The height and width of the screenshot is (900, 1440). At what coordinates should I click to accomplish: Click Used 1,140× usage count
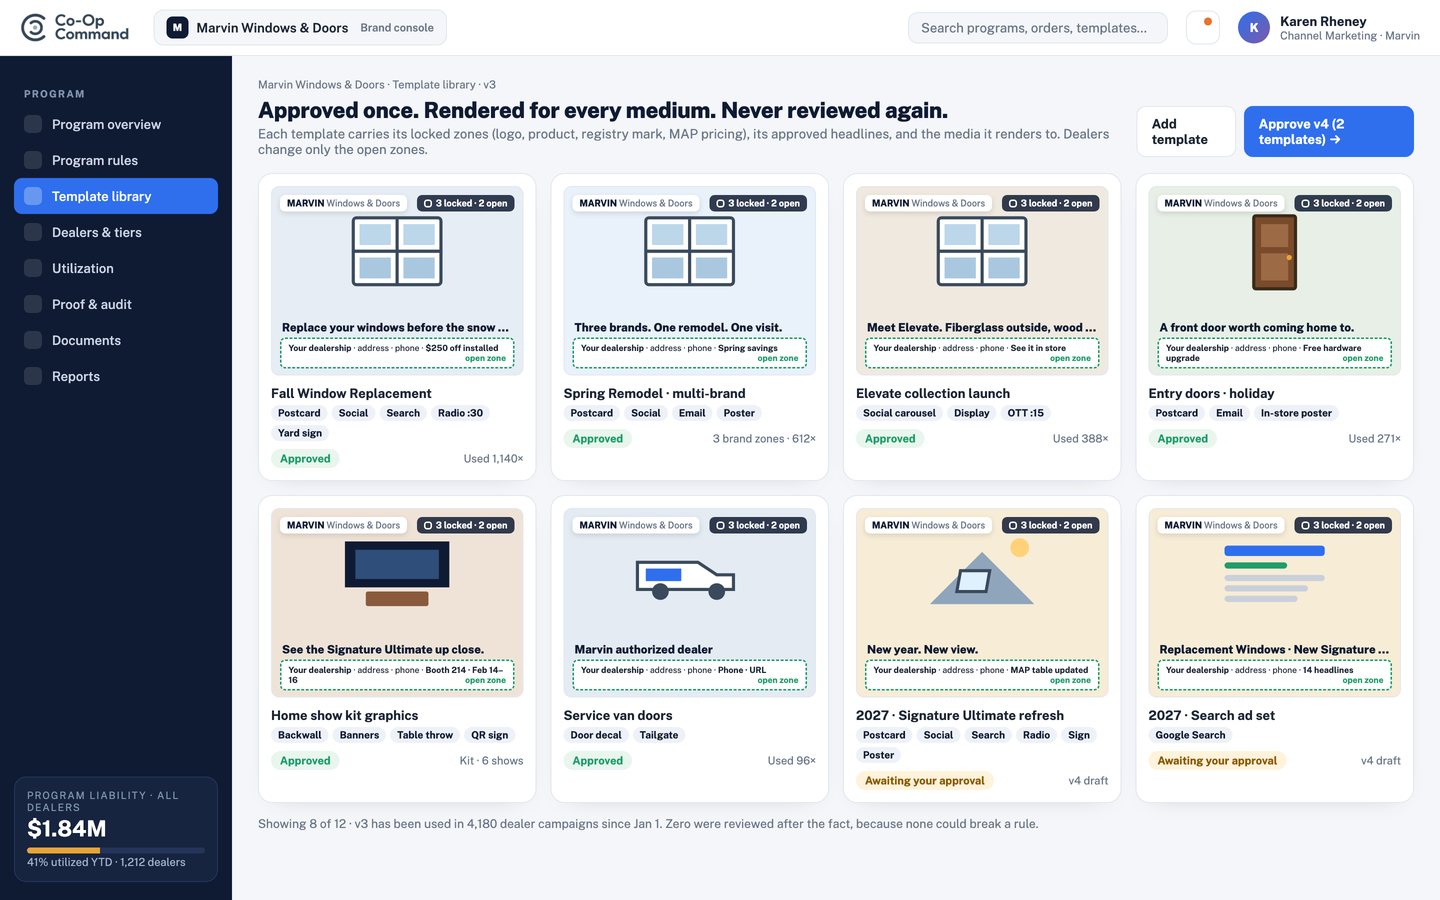(x=493, y=459)
